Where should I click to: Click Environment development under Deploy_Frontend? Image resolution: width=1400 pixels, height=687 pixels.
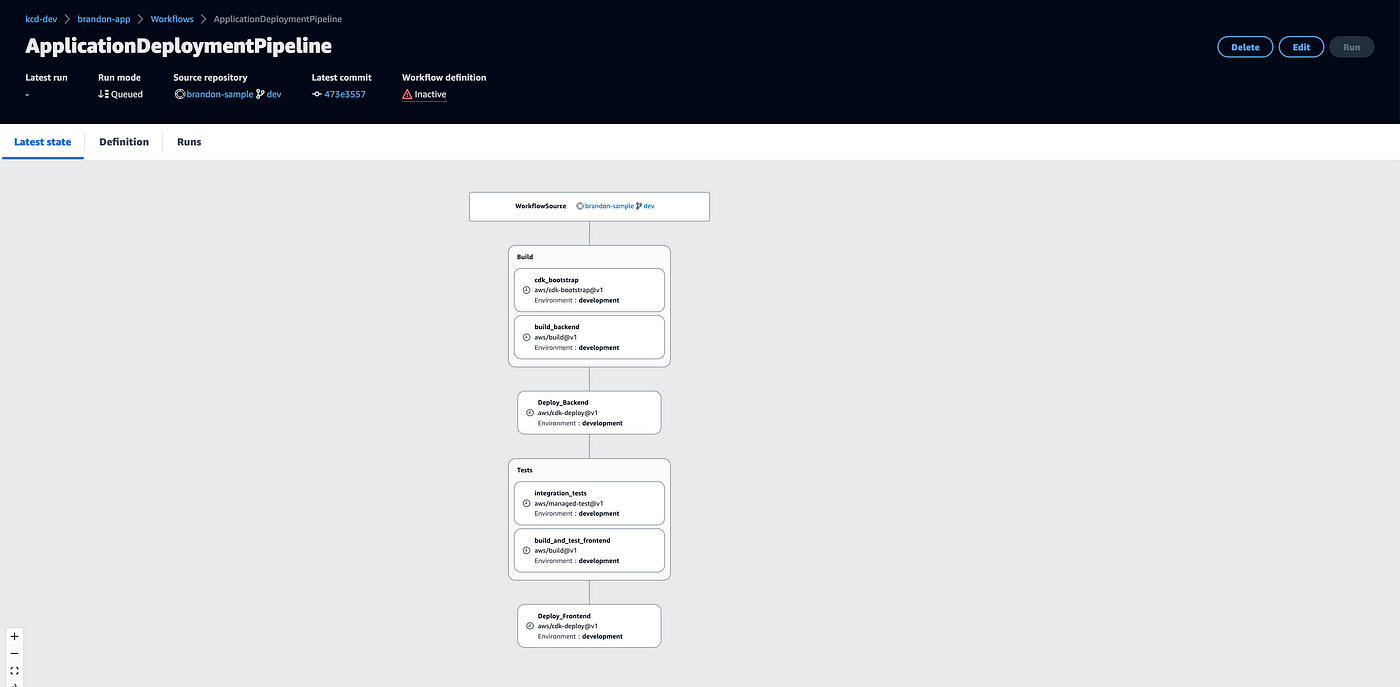tap(580, 636)
